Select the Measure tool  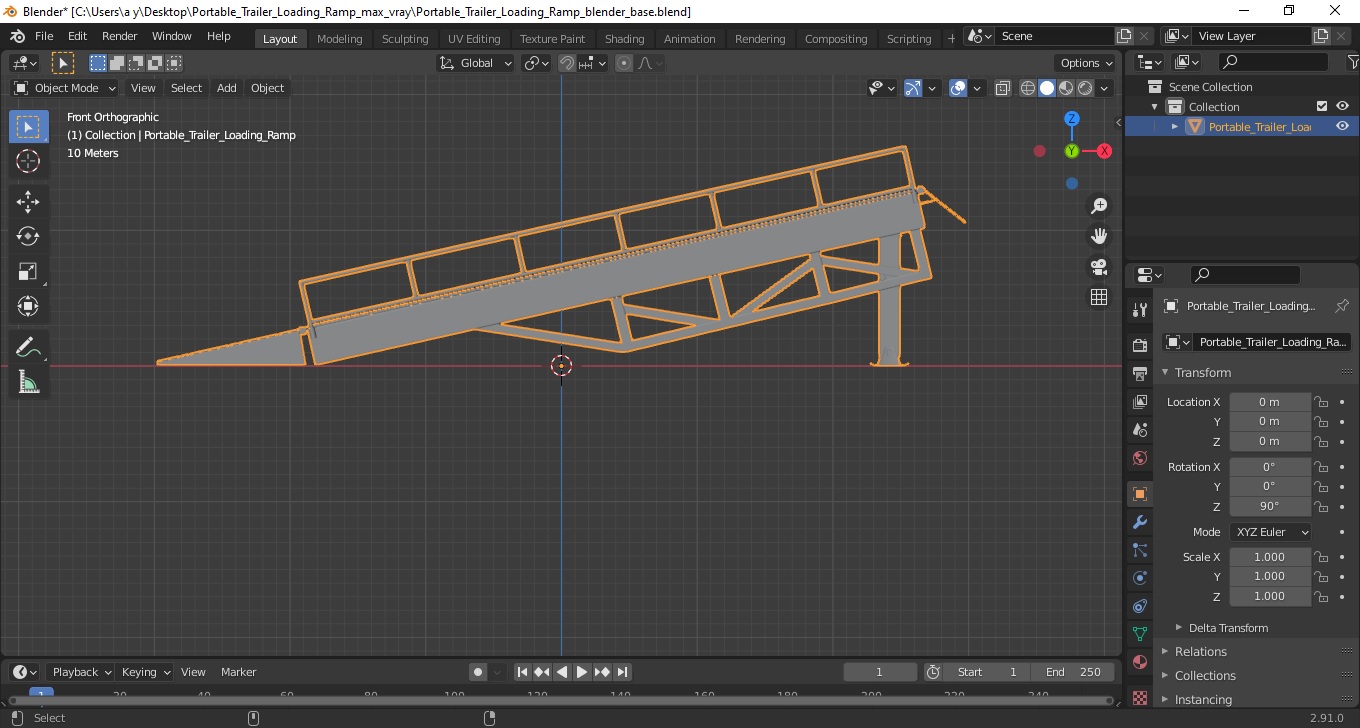coord(28,382)
